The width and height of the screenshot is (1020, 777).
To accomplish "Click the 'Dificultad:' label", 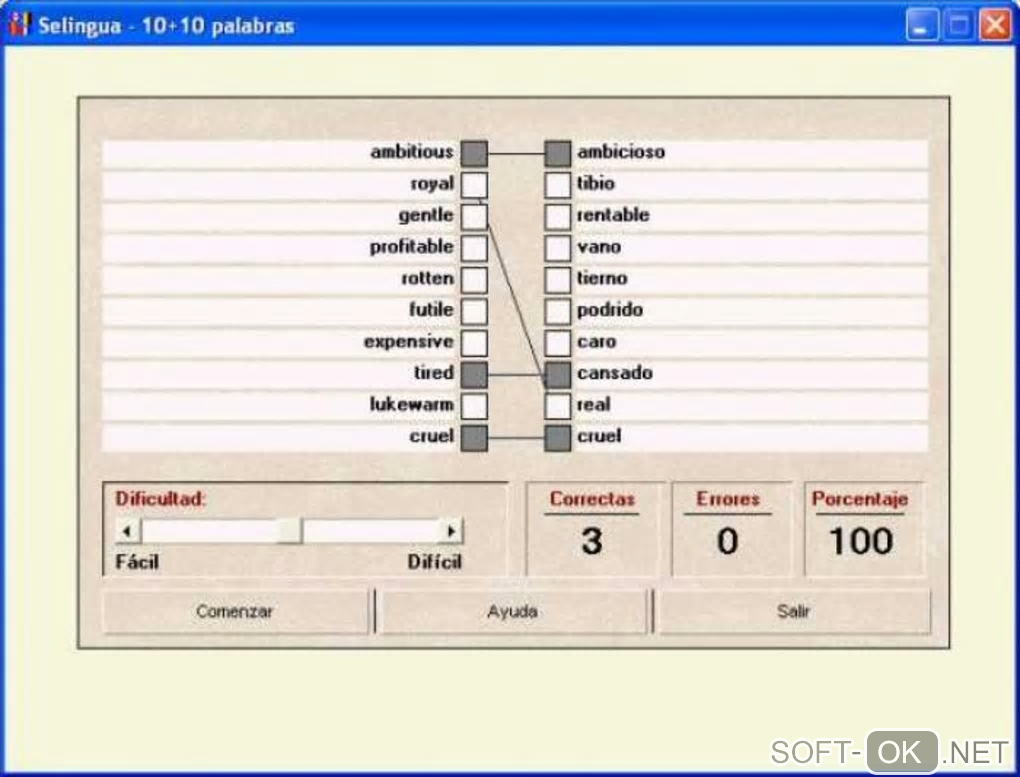I will 161,499.
